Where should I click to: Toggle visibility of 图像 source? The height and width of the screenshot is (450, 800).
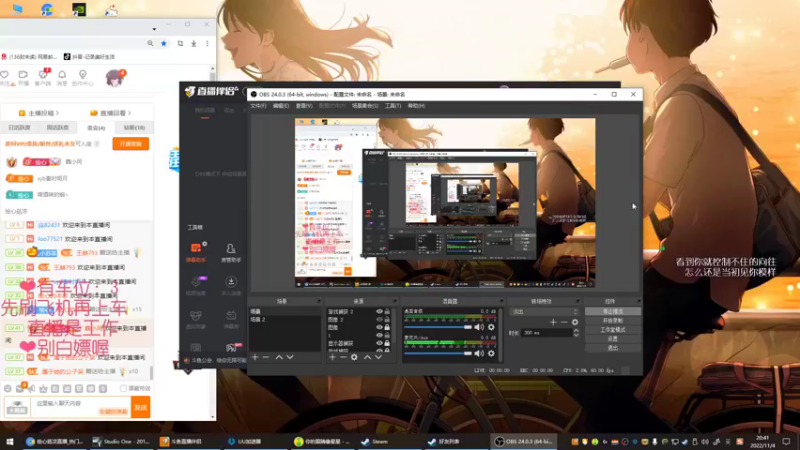379,327
